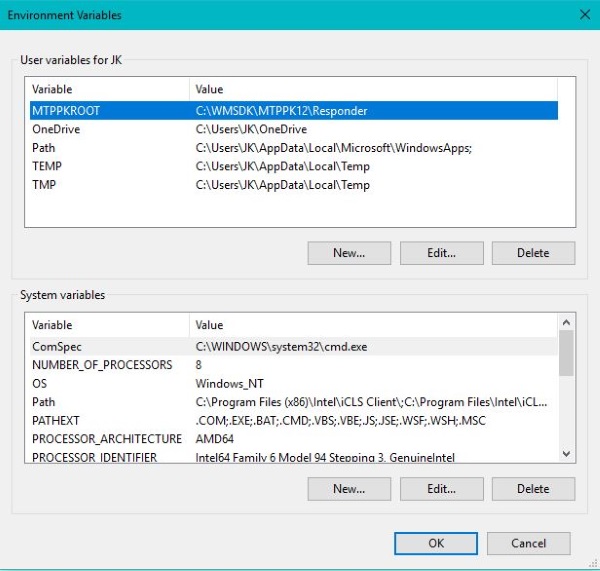The image size is (600, 571).
Task: Select the OneDrive user variable
Action: coord(293,129)
